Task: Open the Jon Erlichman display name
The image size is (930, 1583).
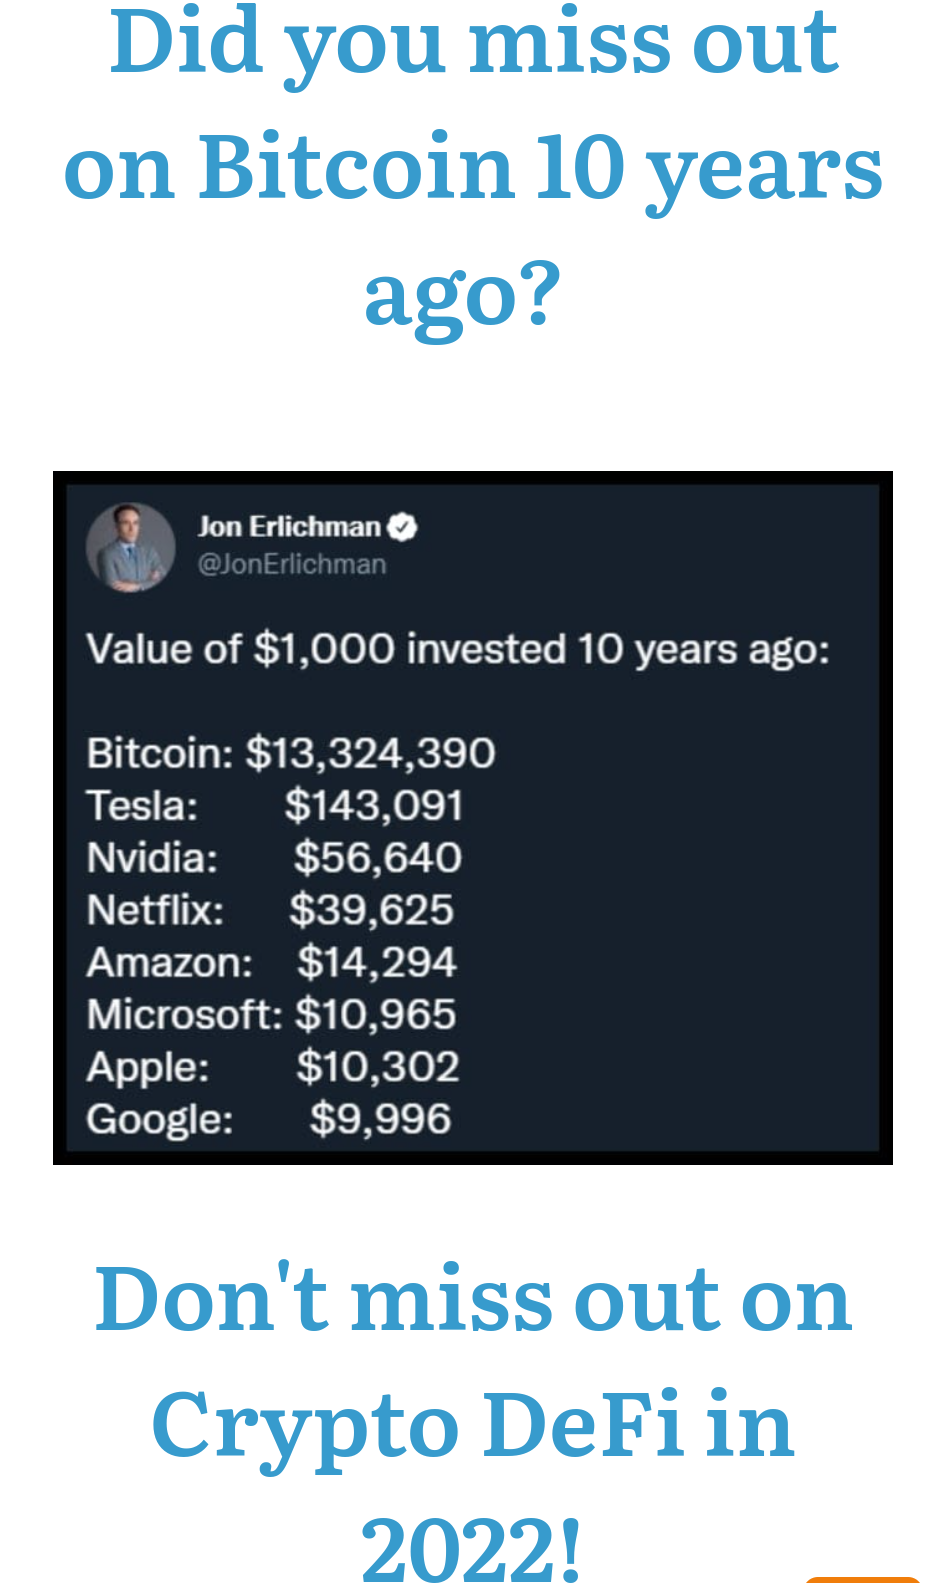Action: point(289,526)
